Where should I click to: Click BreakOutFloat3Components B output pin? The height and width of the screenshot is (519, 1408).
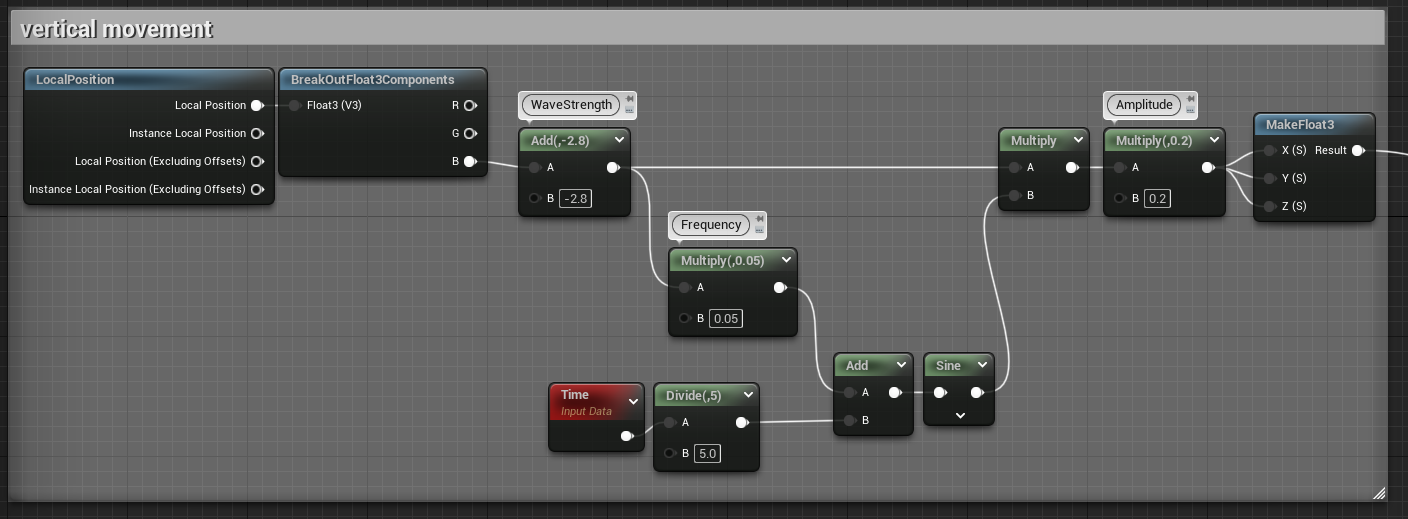pyautogui.click(x=469, y=161)
